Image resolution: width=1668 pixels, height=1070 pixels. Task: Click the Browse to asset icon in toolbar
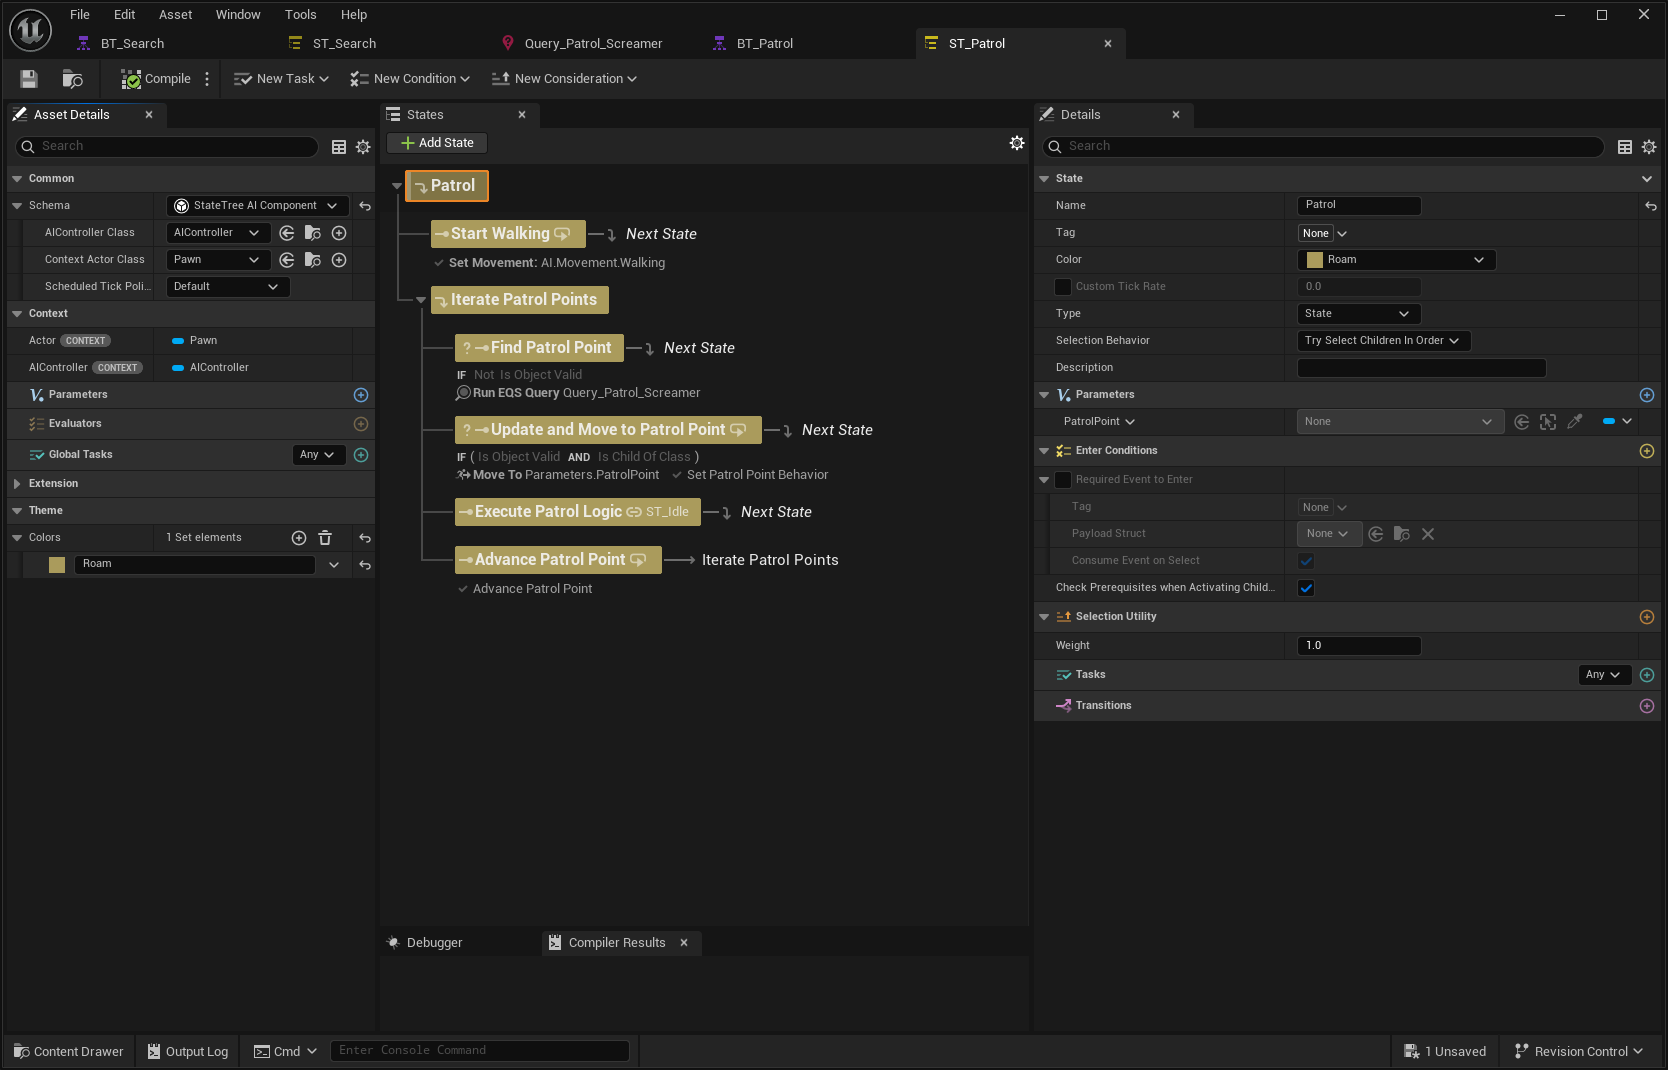click(72, 79)
